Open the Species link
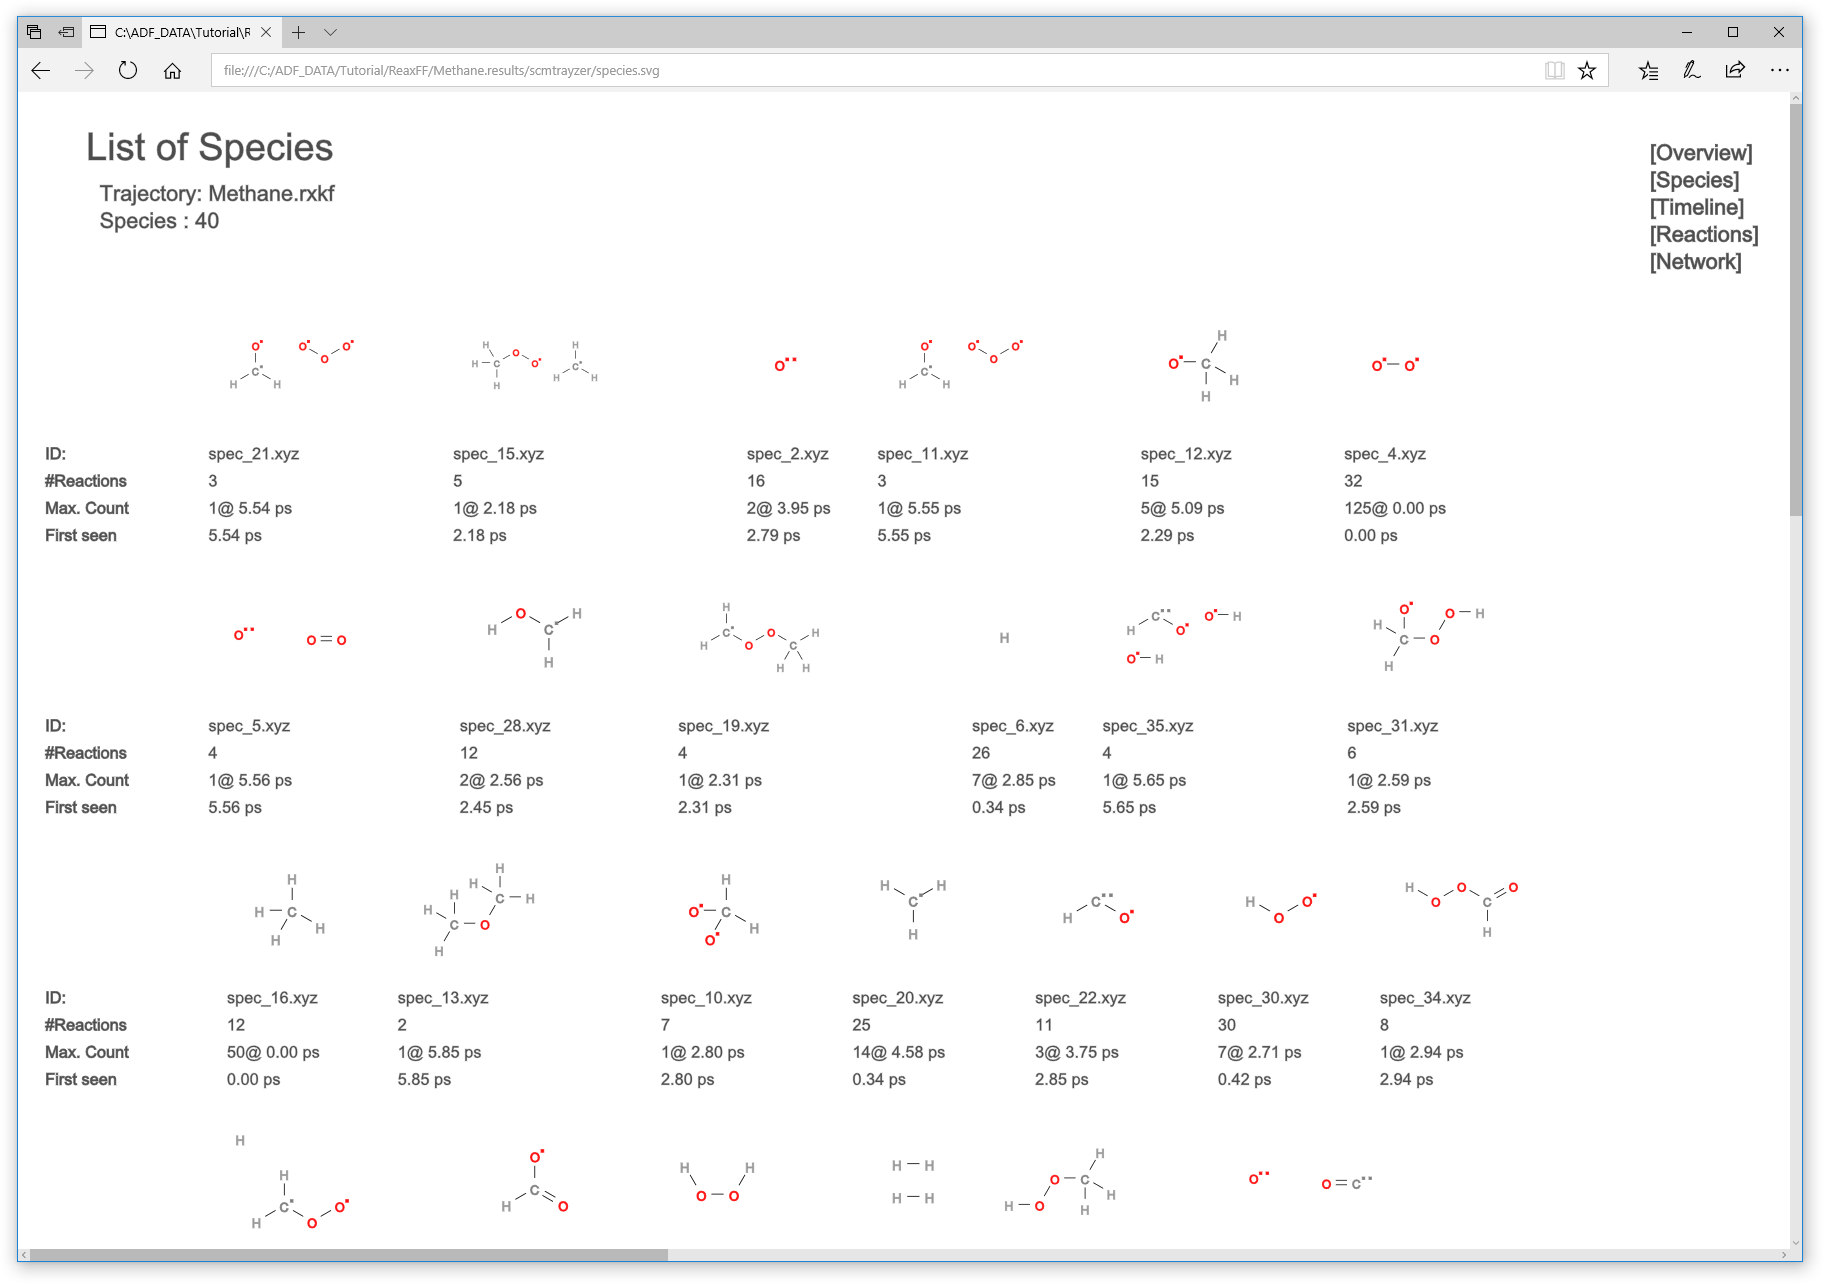The height and width of the screenshot is (1284, 1824). [1694, 180]
